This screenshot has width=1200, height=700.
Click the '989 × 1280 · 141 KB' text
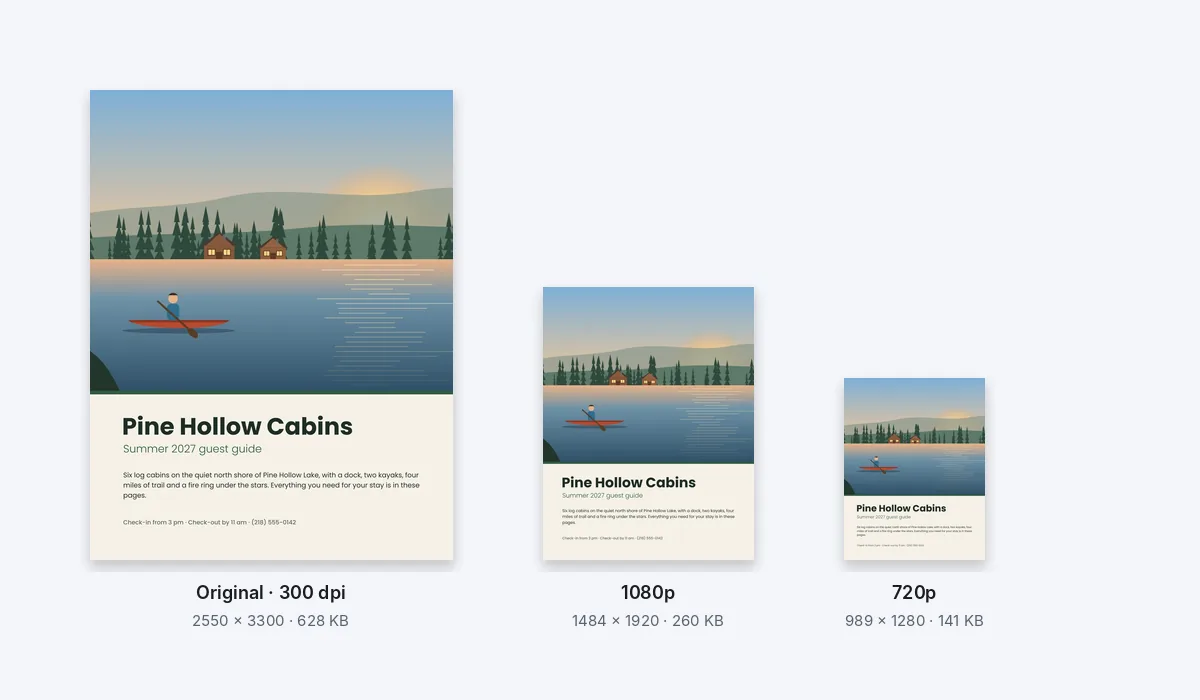pos(914,621)
